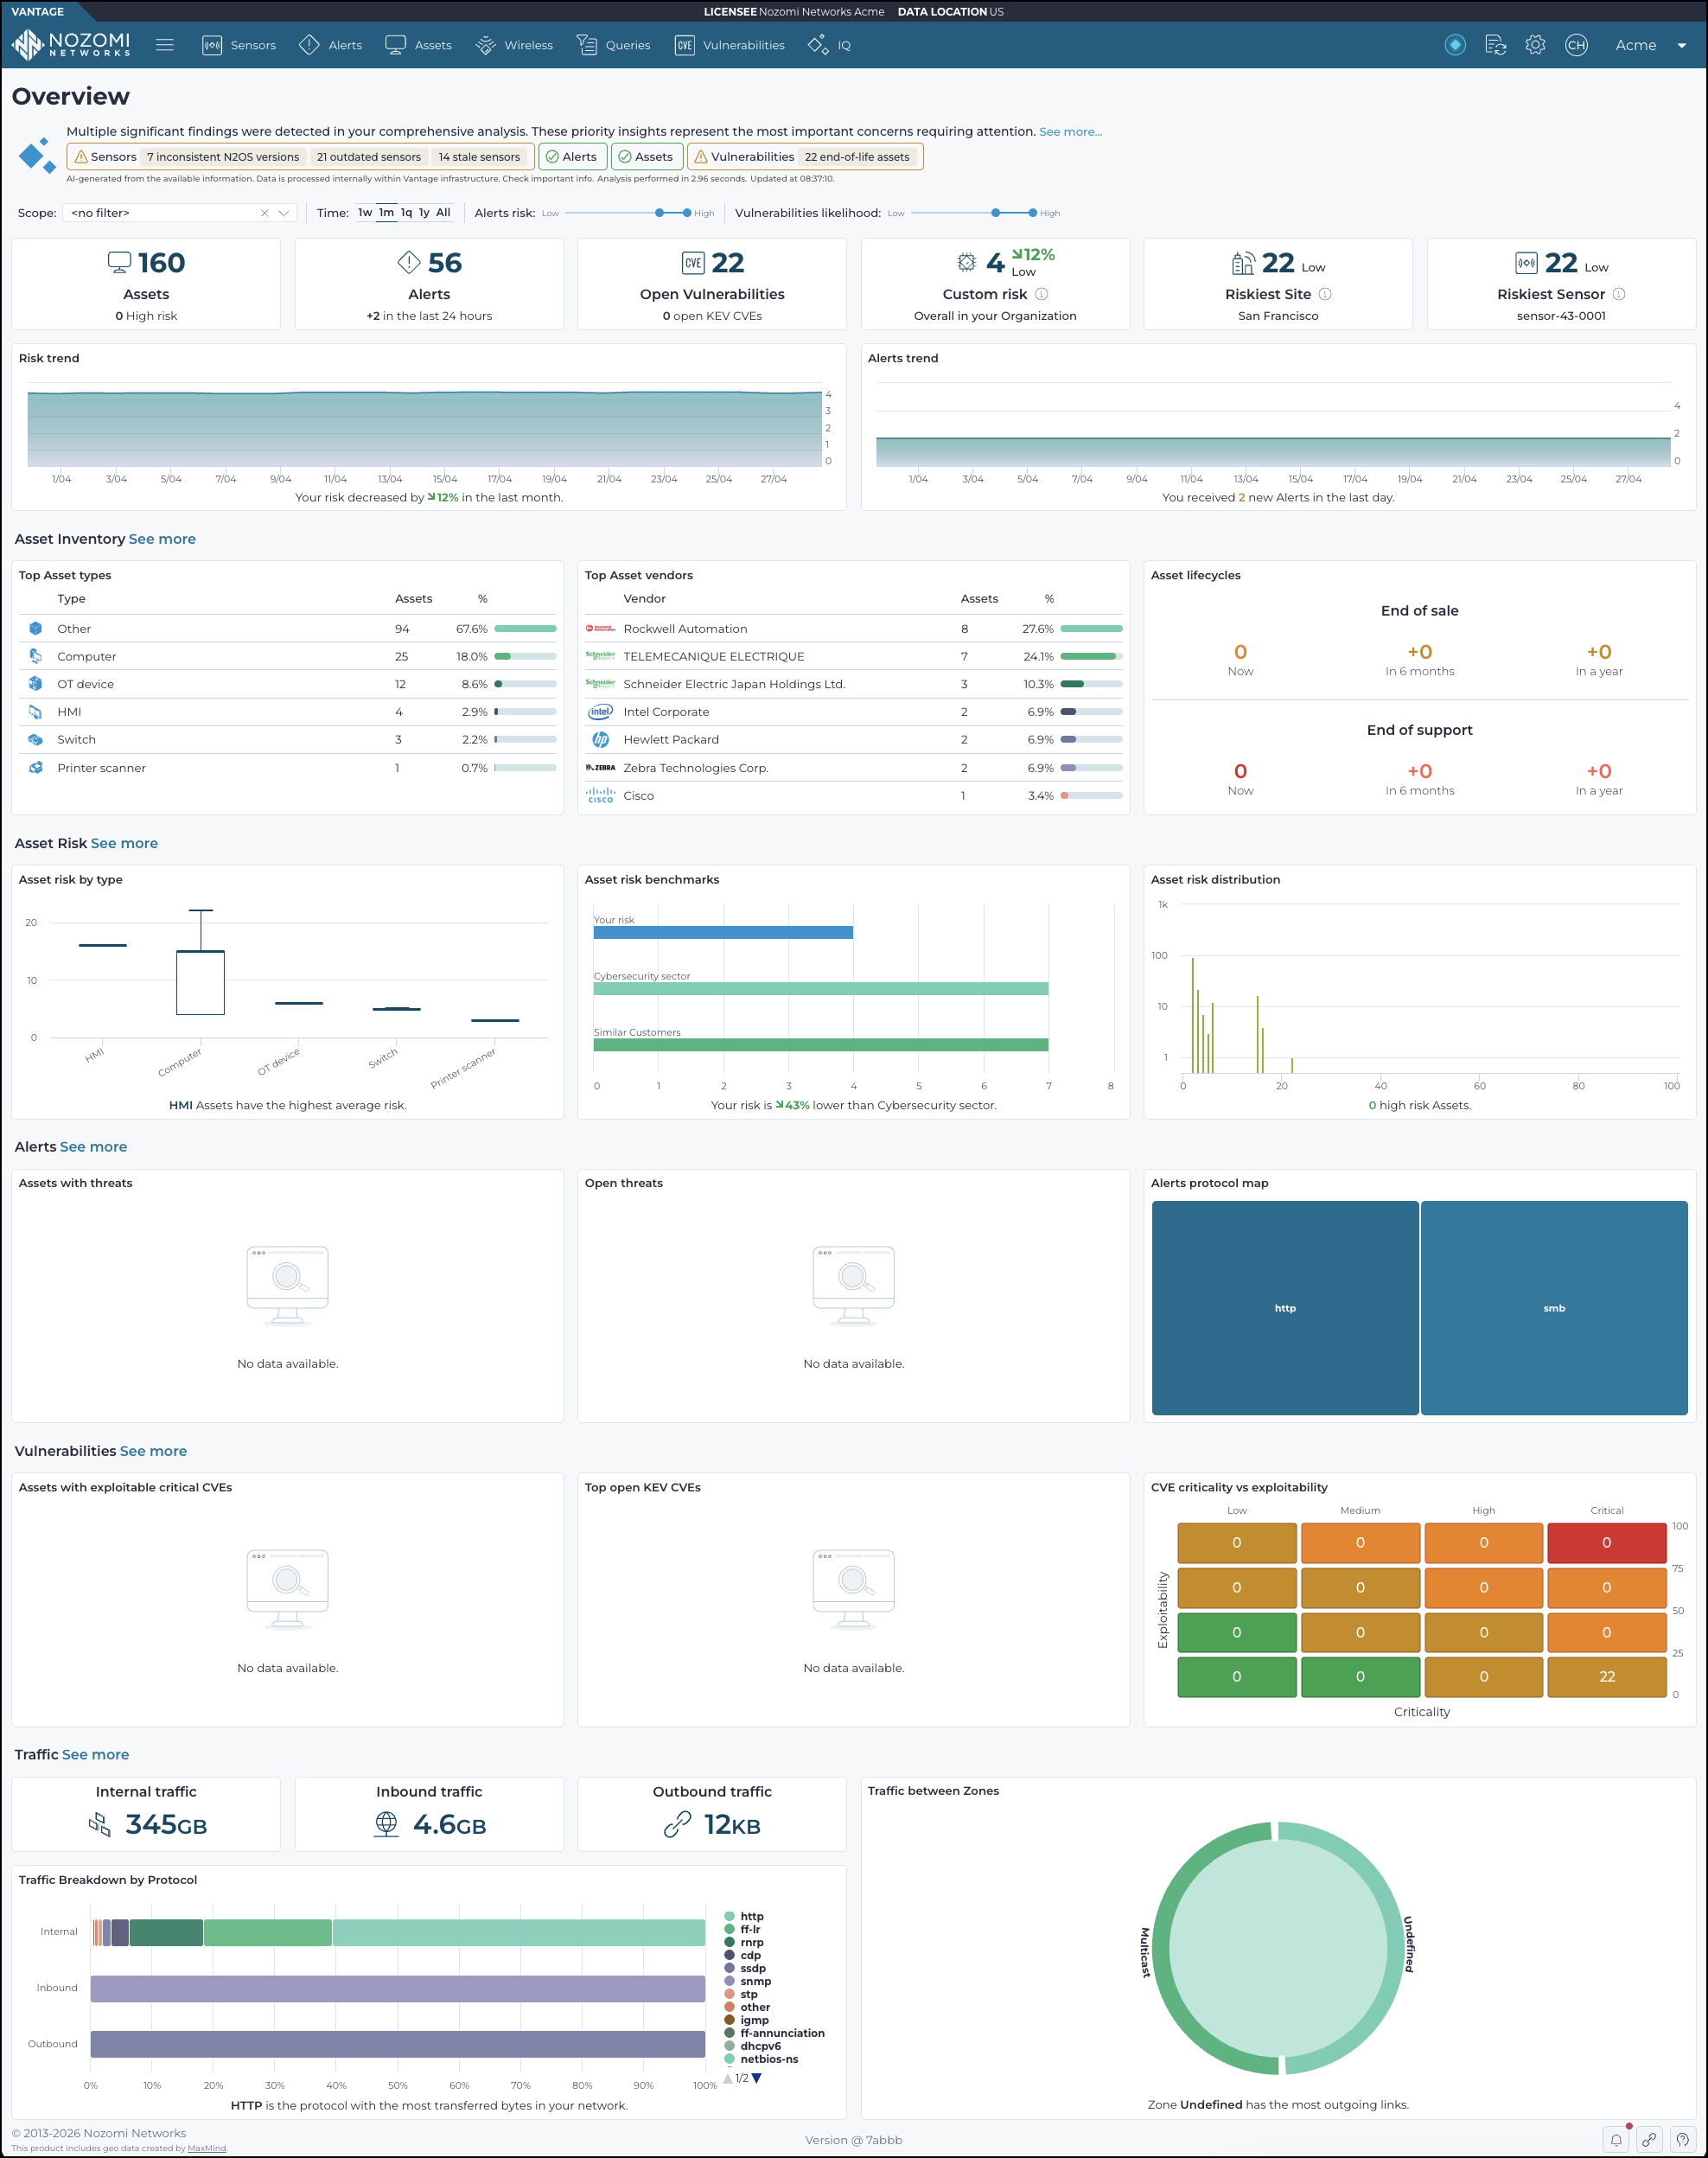
Task: Click the '14 stale sensors' chip
Action: click(x=479, y=157)
